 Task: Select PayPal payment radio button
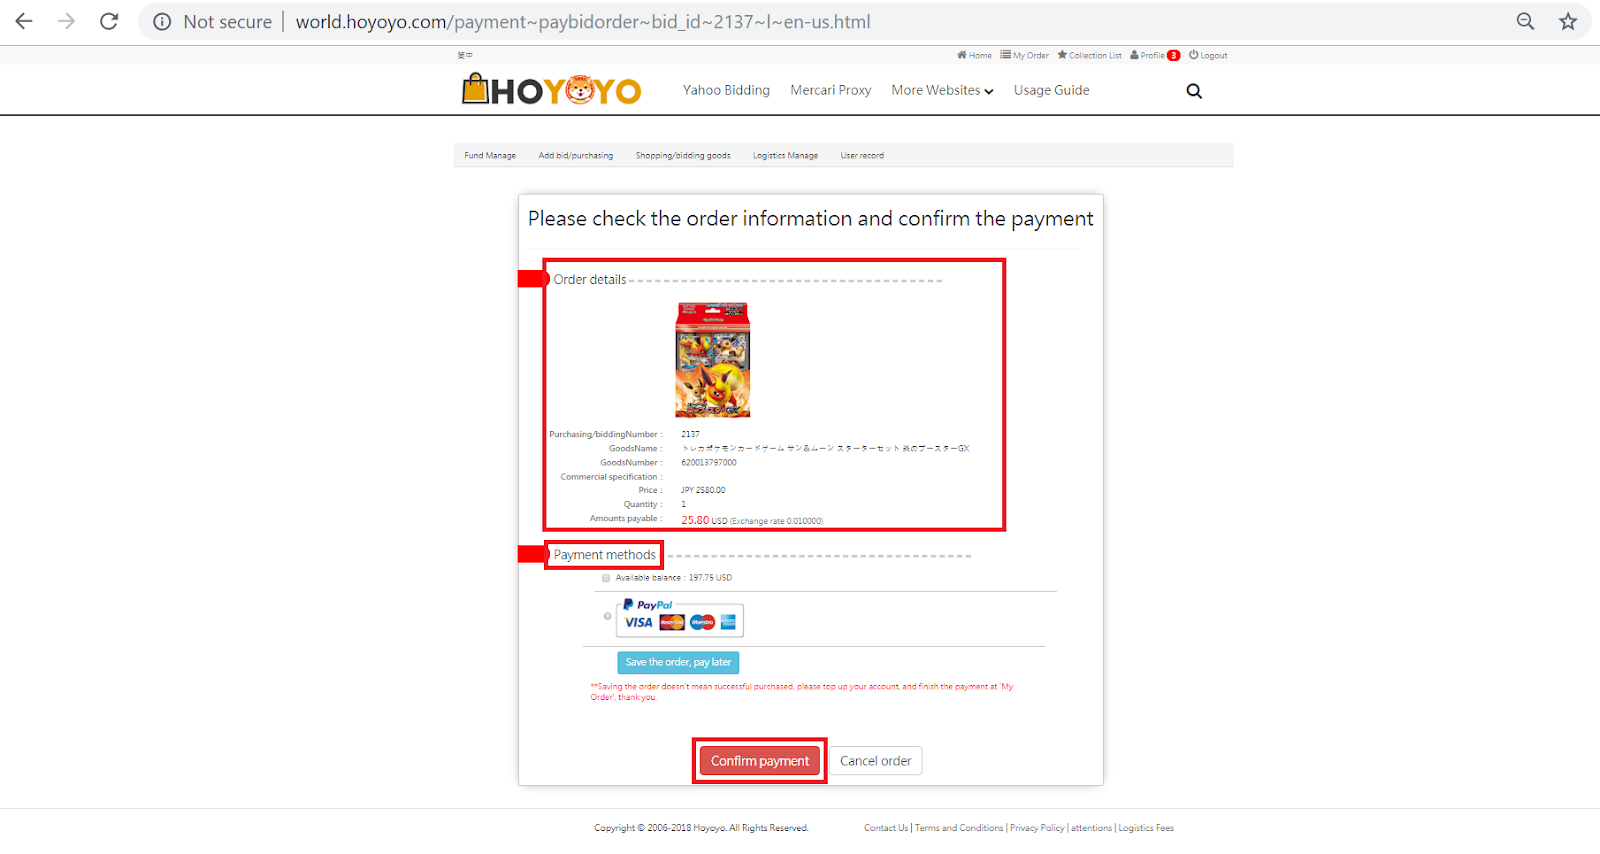tap(607, 616)
